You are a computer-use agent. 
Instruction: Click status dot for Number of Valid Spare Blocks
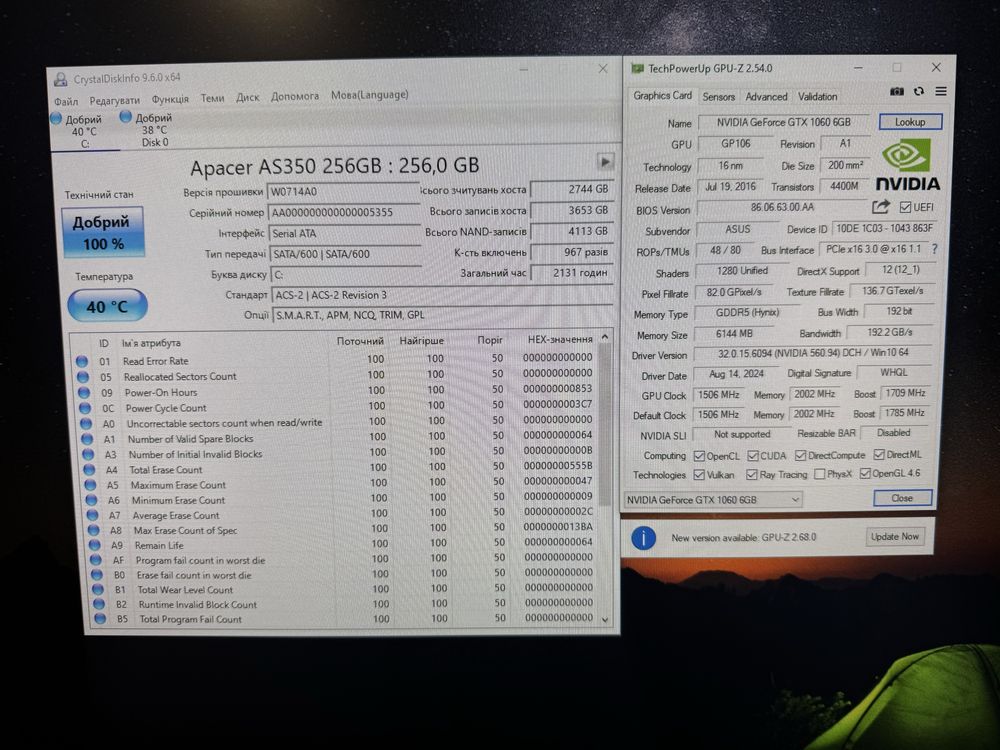(87, 439)
